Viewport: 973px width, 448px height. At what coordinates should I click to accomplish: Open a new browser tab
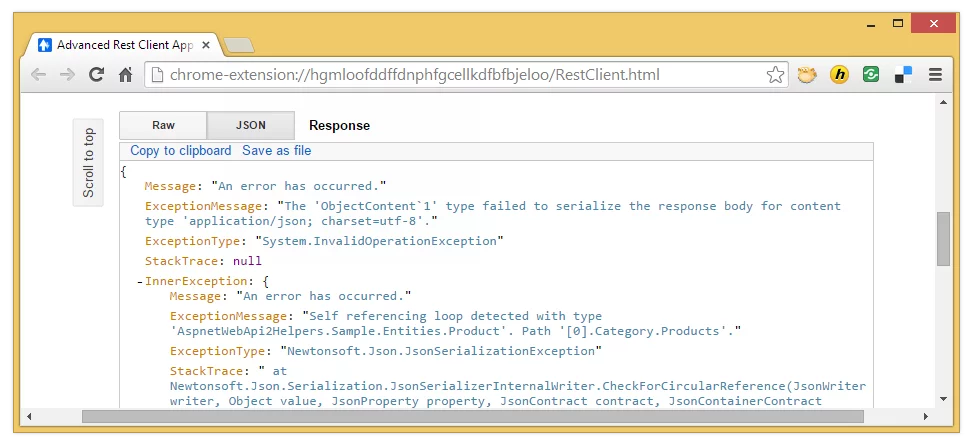238,45
